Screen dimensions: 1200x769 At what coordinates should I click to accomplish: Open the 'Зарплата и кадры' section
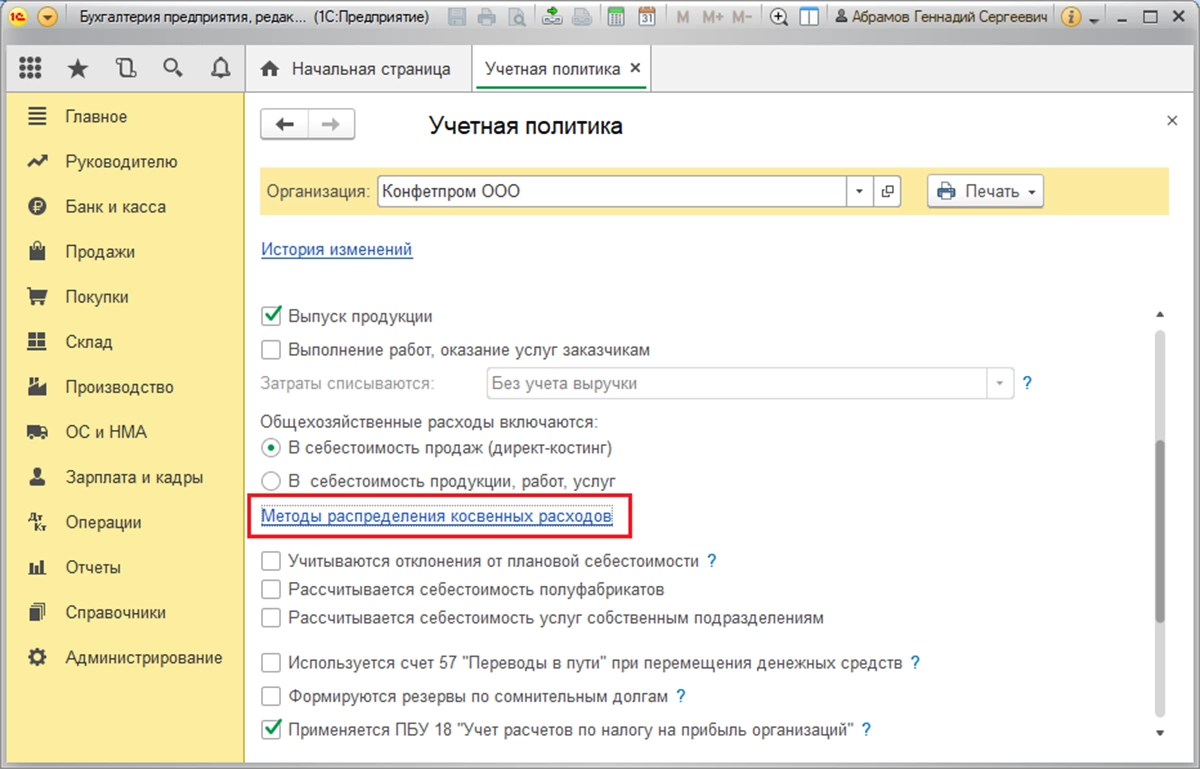(x=134, y=477)
